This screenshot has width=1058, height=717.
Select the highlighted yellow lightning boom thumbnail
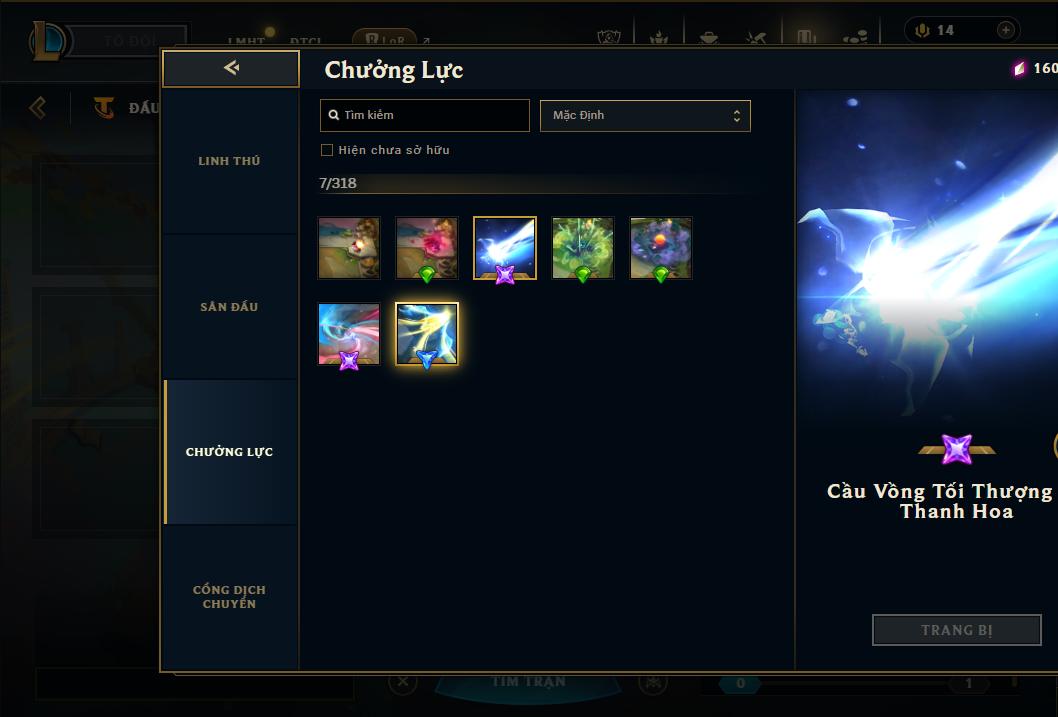pyautogui.click(x=426, y=334)
